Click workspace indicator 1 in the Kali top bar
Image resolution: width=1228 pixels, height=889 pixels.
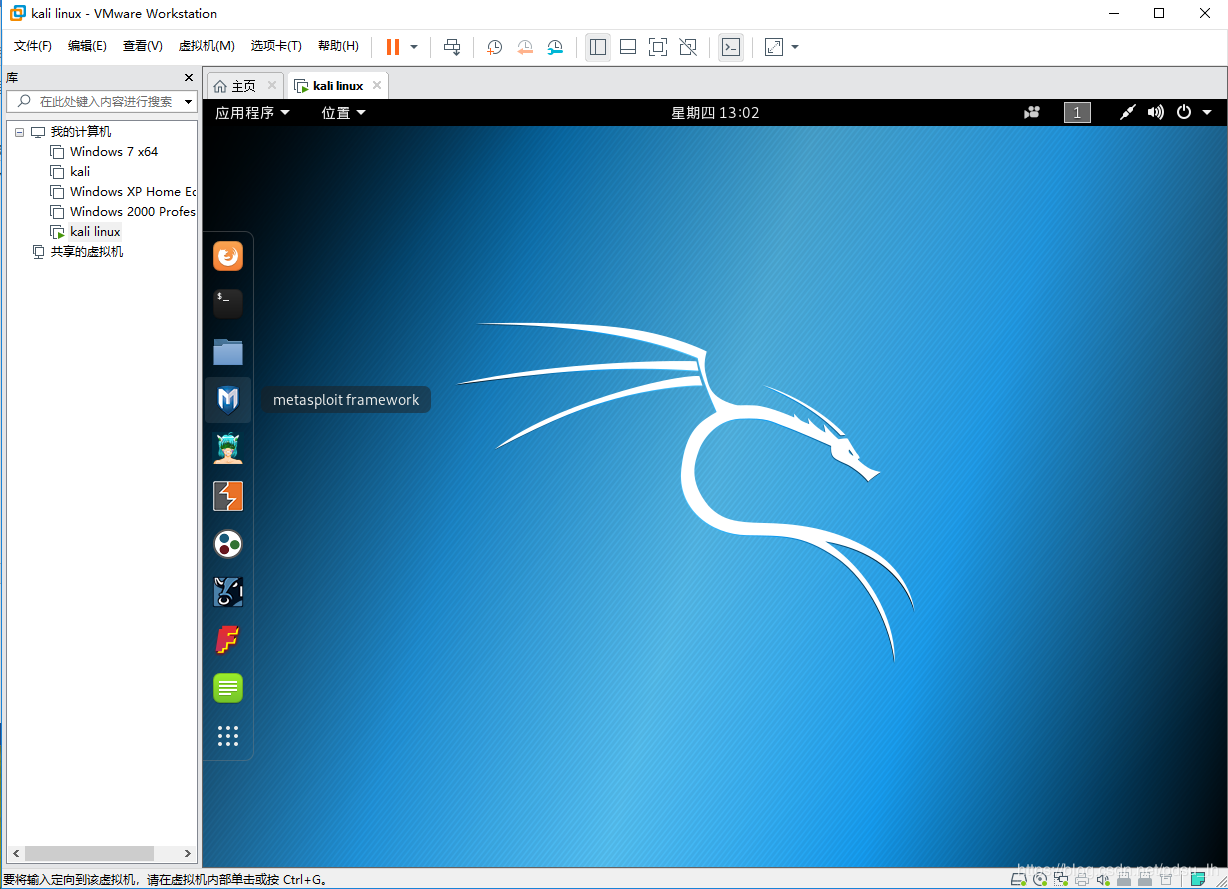tap(1077, 113)
